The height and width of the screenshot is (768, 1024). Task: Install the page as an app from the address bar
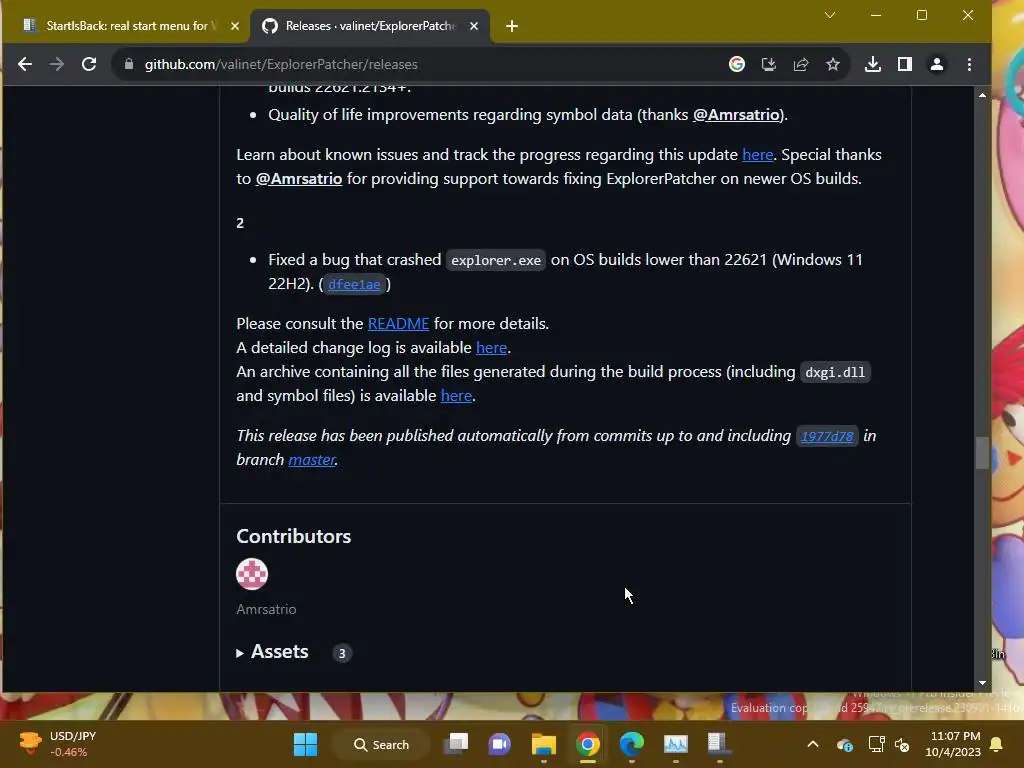pos(769,64)
